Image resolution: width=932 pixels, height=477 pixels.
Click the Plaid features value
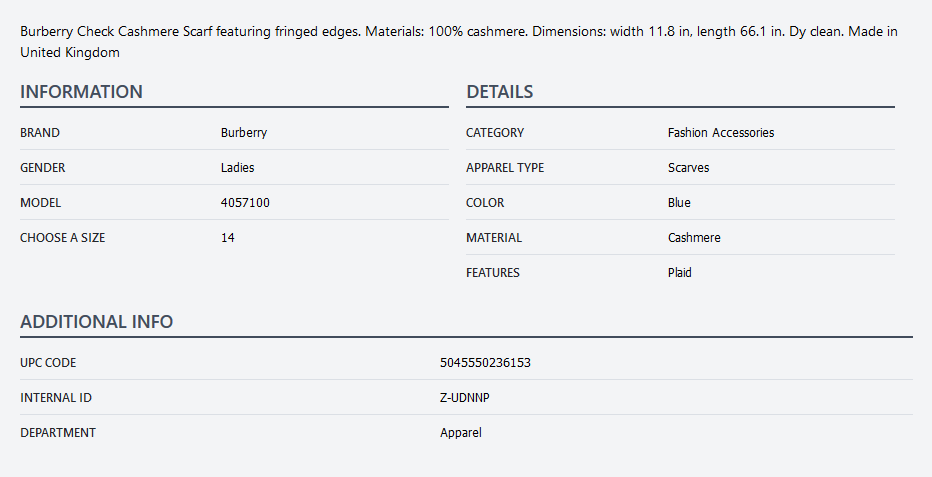pyautogui.click(x=680, y=273)
